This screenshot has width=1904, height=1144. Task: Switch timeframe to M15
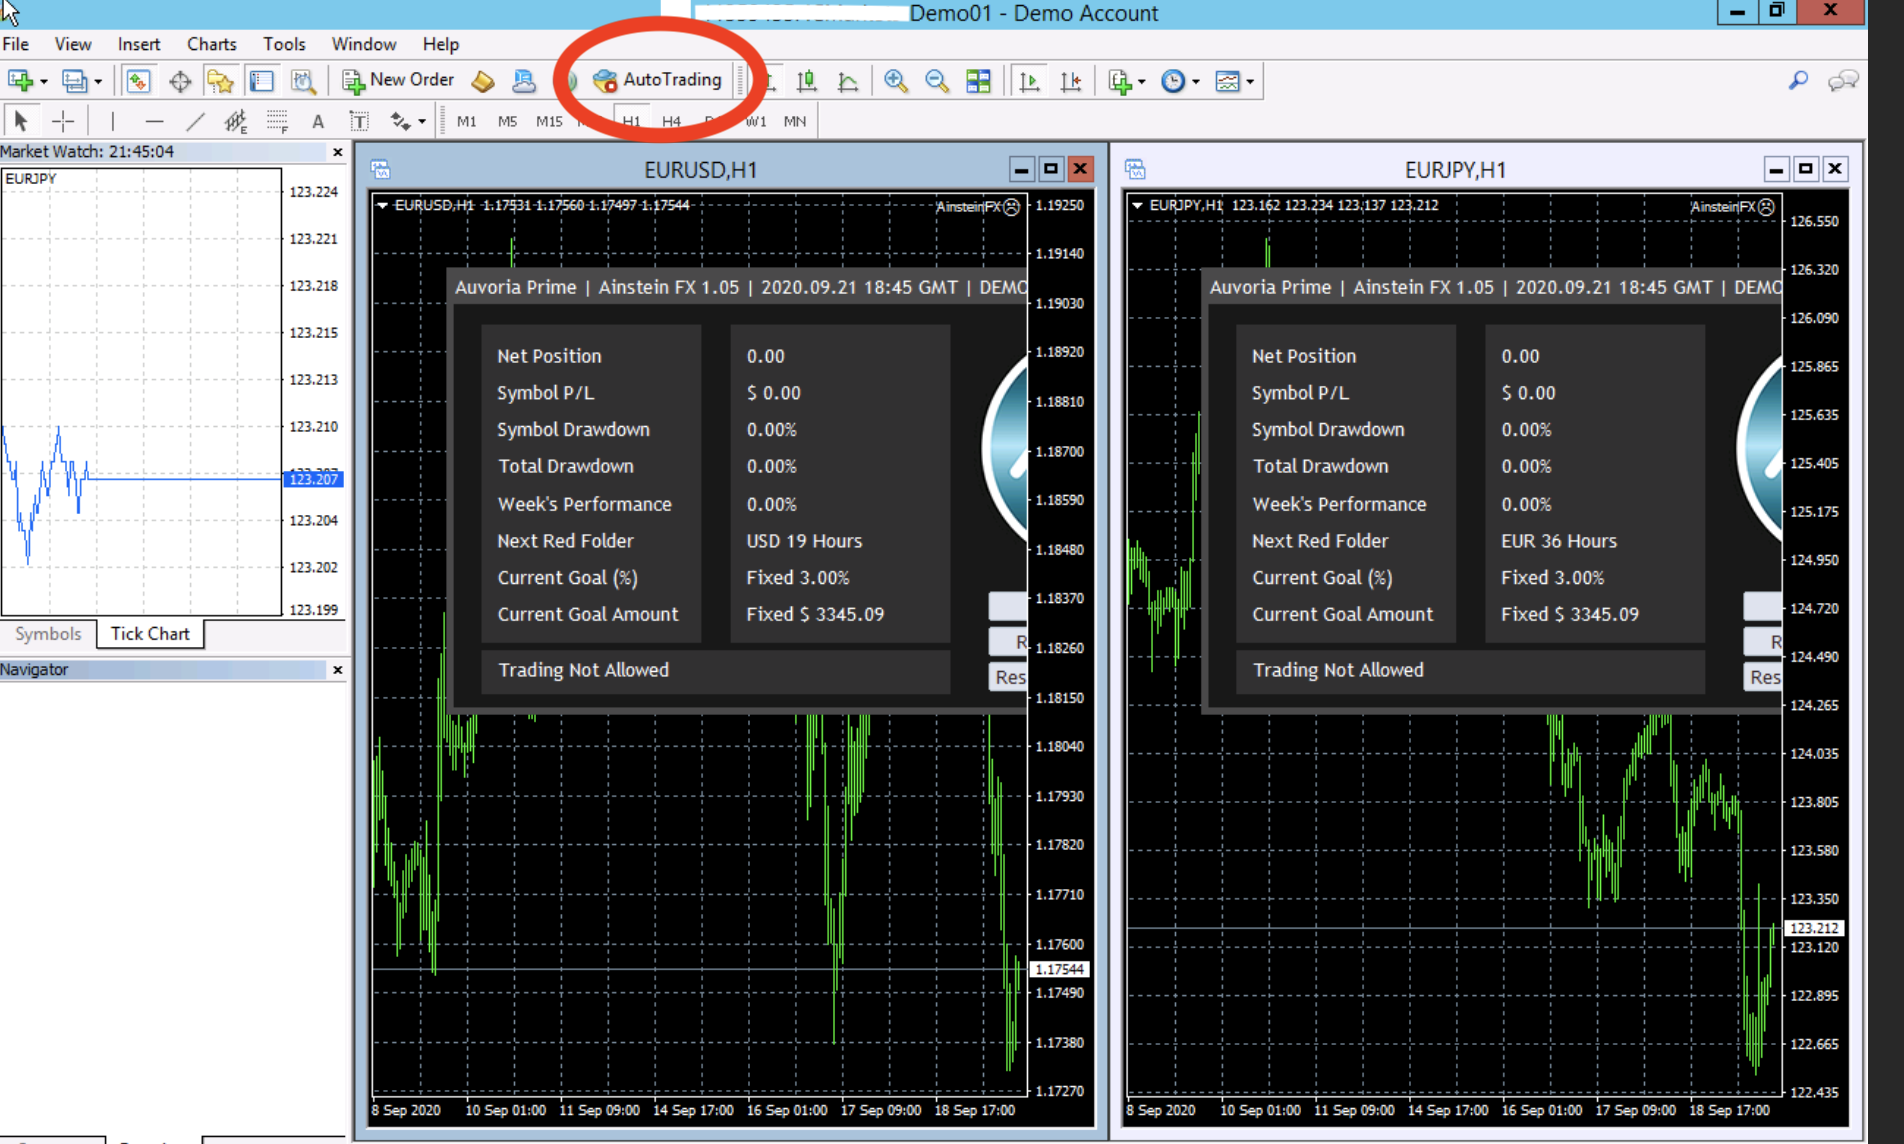(549, 121)
